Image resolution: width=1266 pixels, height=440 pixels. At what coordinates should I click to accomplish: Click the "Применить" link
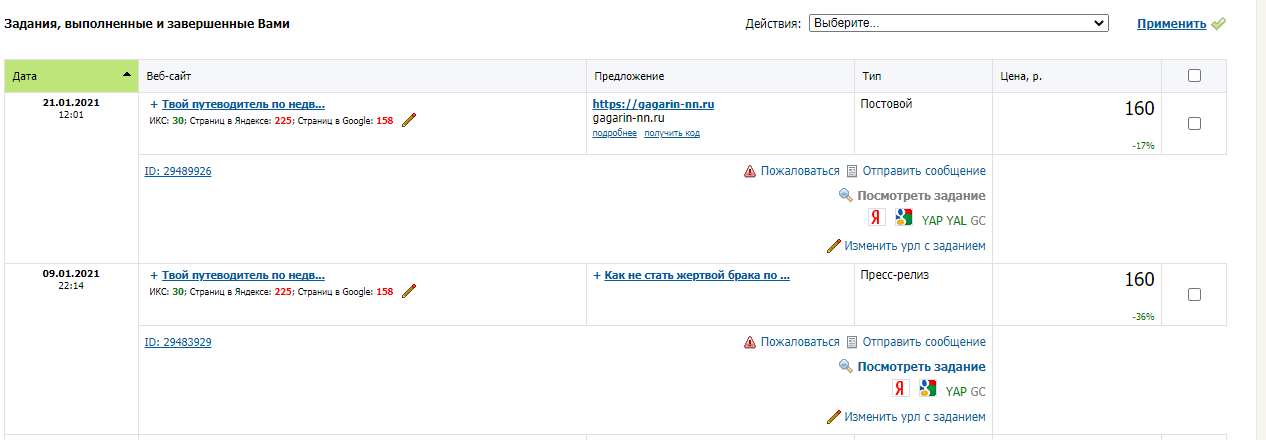[x=1171, y=24]
